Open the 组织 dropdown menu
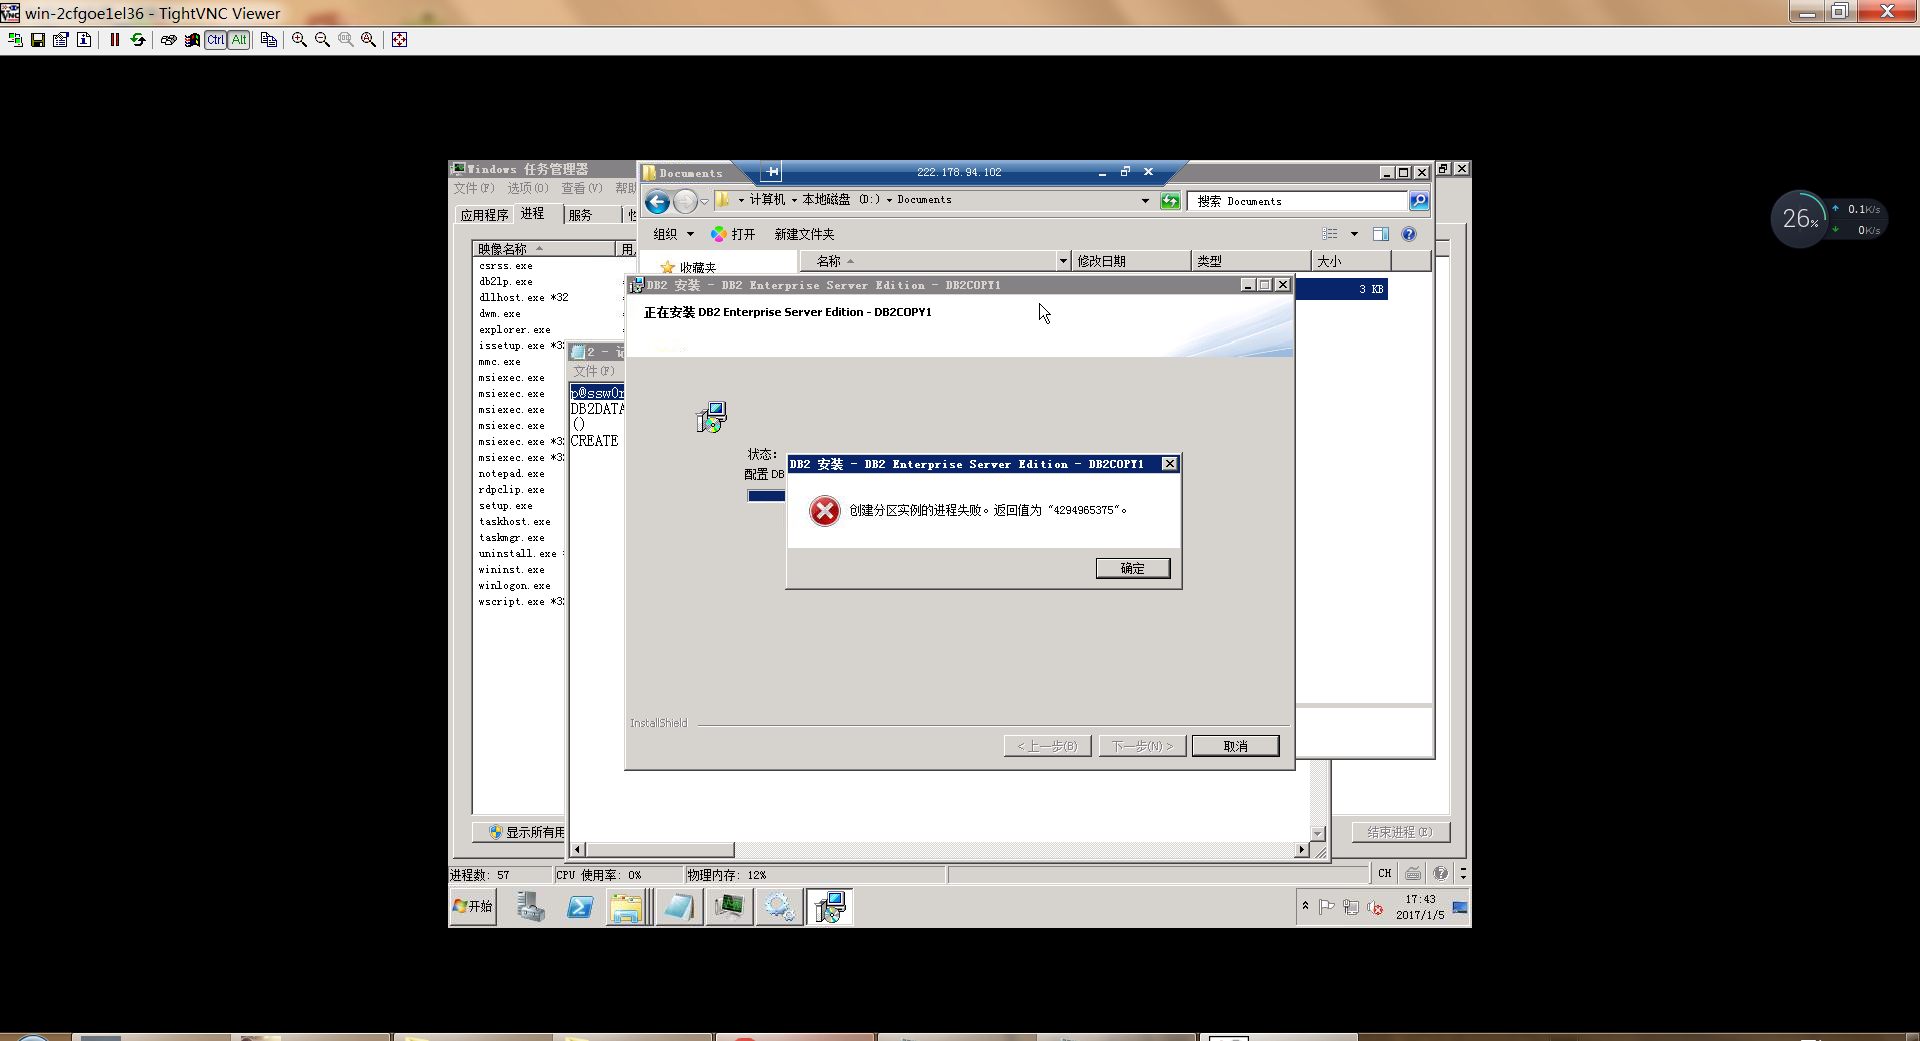The image size is (1920, 1041). point(673,234)
